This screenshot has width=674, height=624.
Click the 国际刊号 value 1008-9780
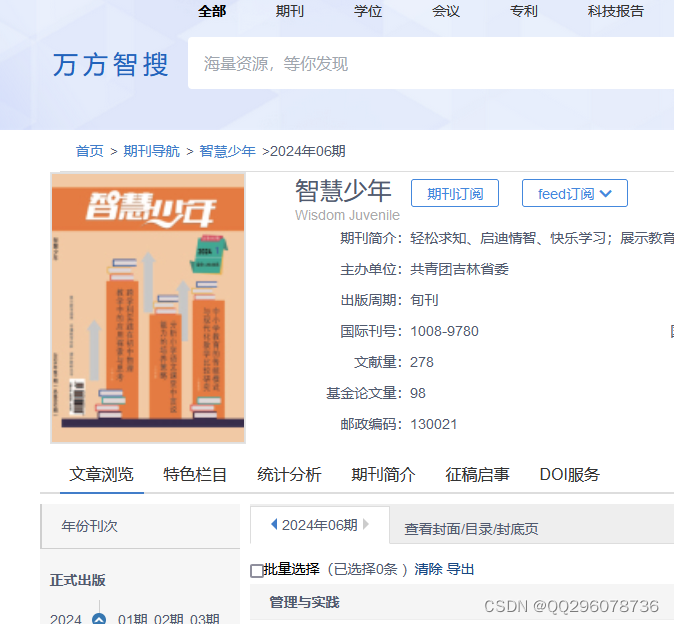point(444,331)
